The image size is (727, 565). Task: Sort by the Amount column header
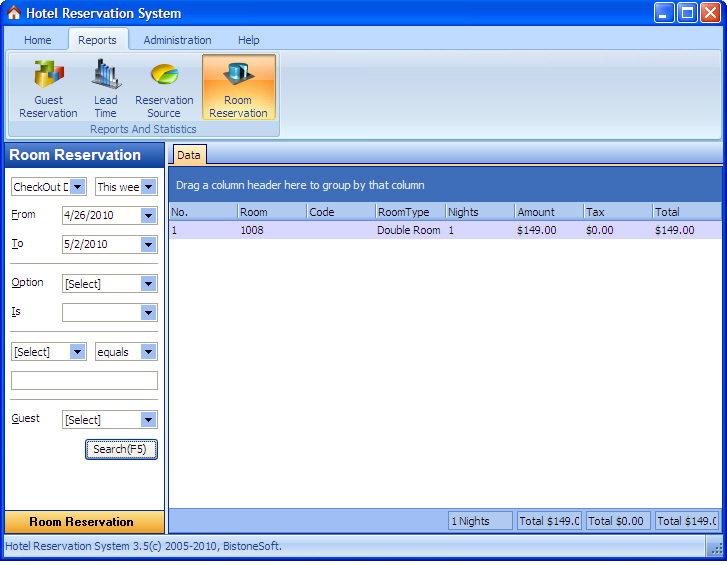click(x=549, y=212)
